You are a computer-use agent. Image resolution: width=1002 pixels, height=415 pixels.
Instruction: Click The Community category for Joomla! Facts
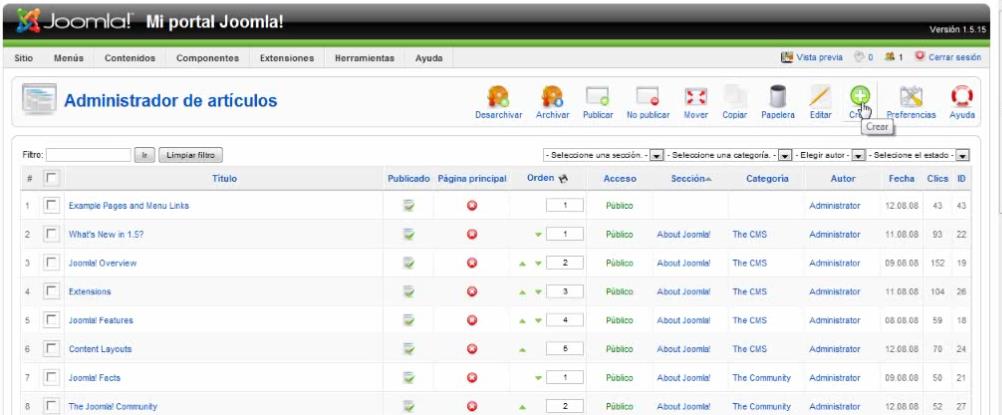(761, 378)
